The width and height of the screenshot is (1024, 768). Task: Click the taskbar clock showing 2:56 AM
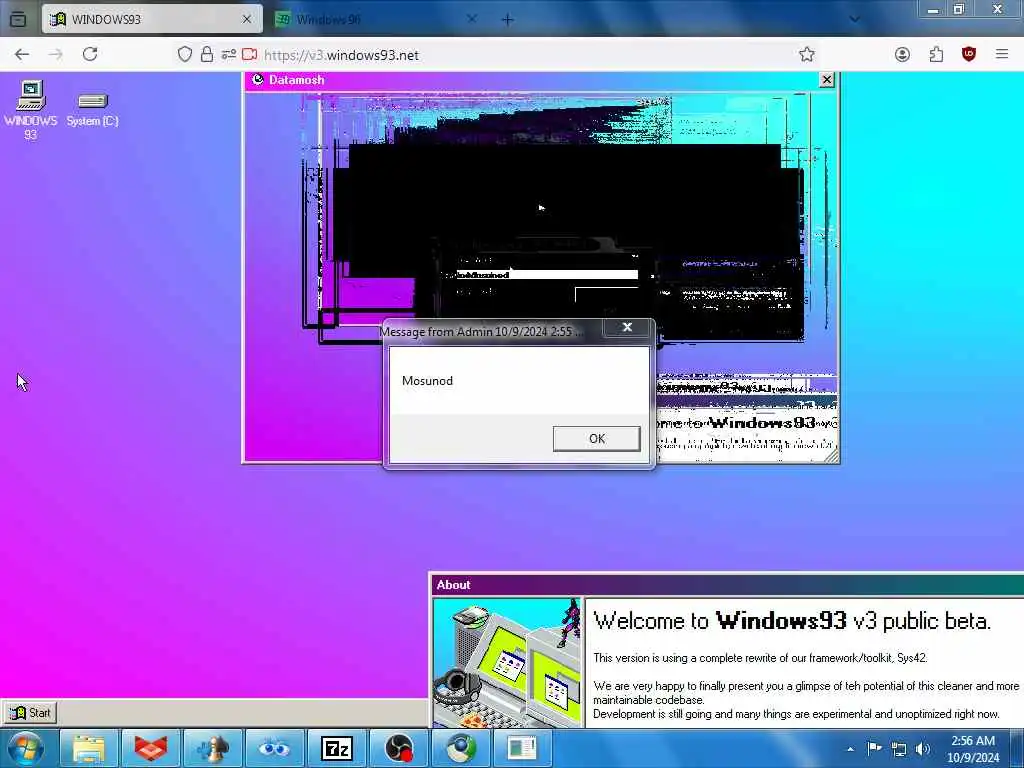pos(973,749)
